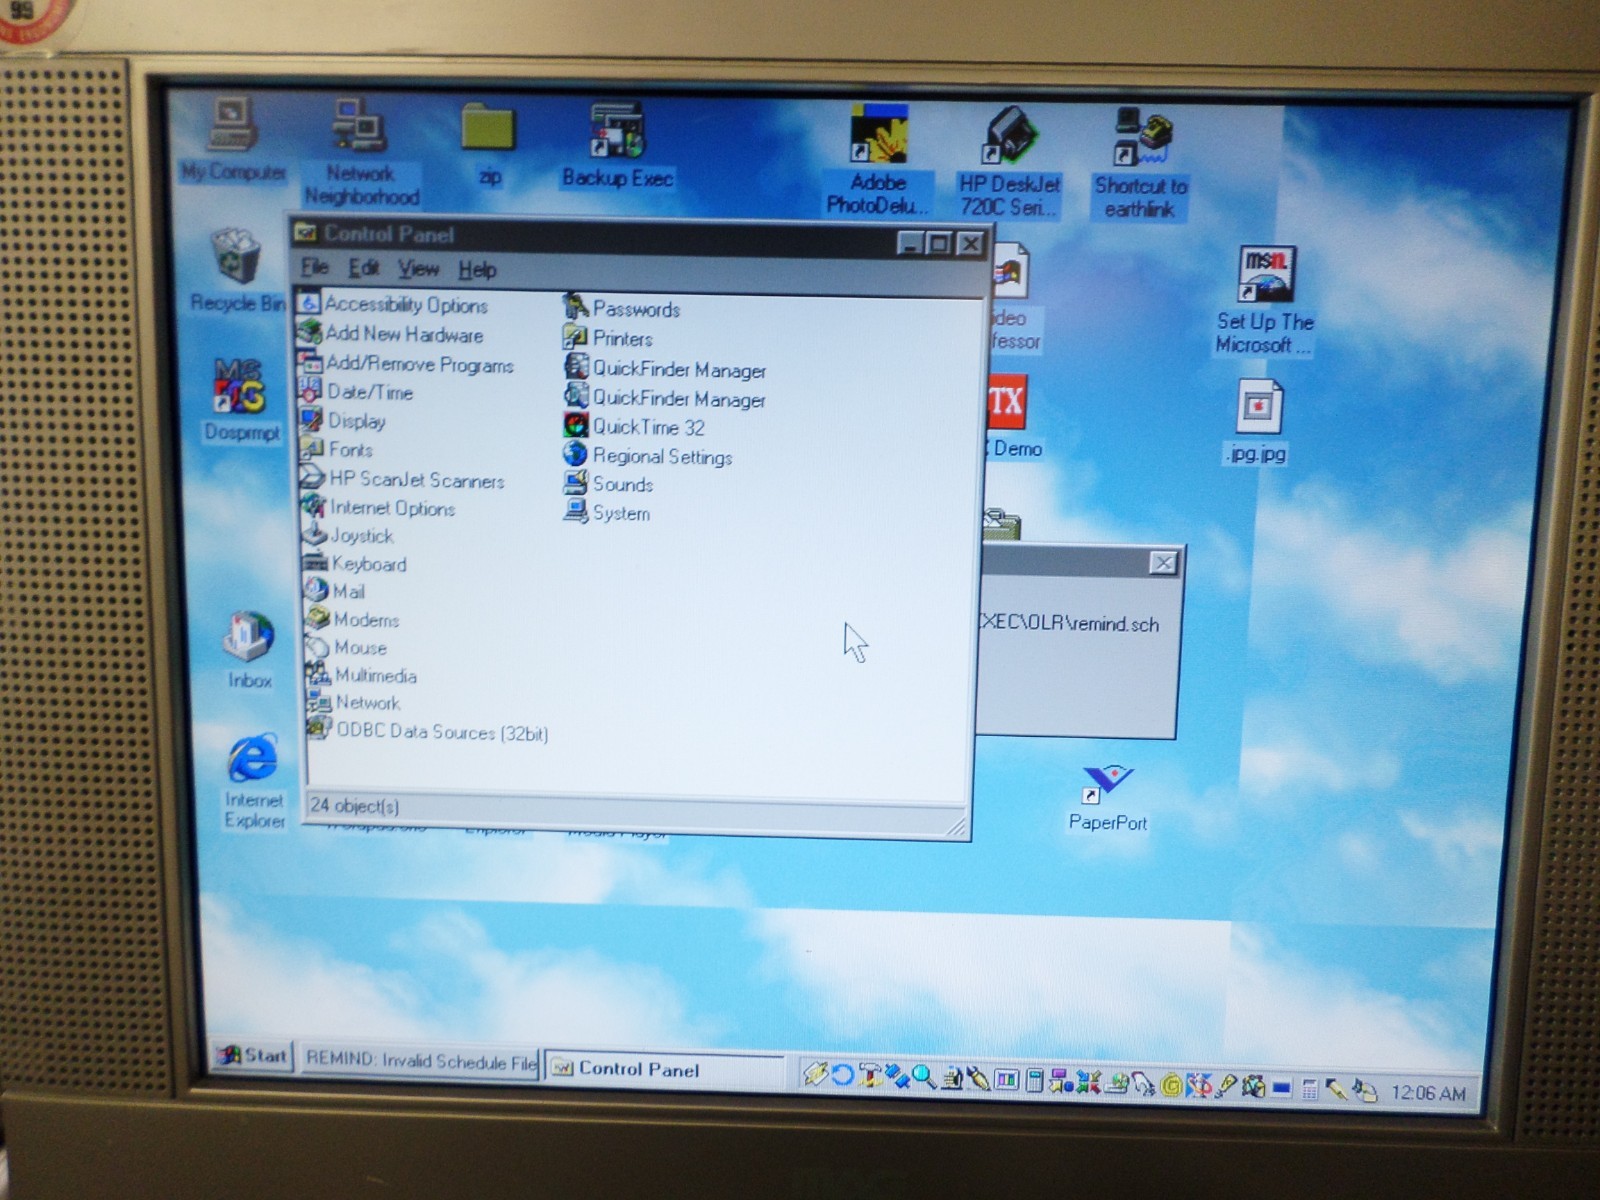Open Accessibility Options in Control Panel
The width and height of the screenshot is (1600, 1200).
[x=394, y=304]
